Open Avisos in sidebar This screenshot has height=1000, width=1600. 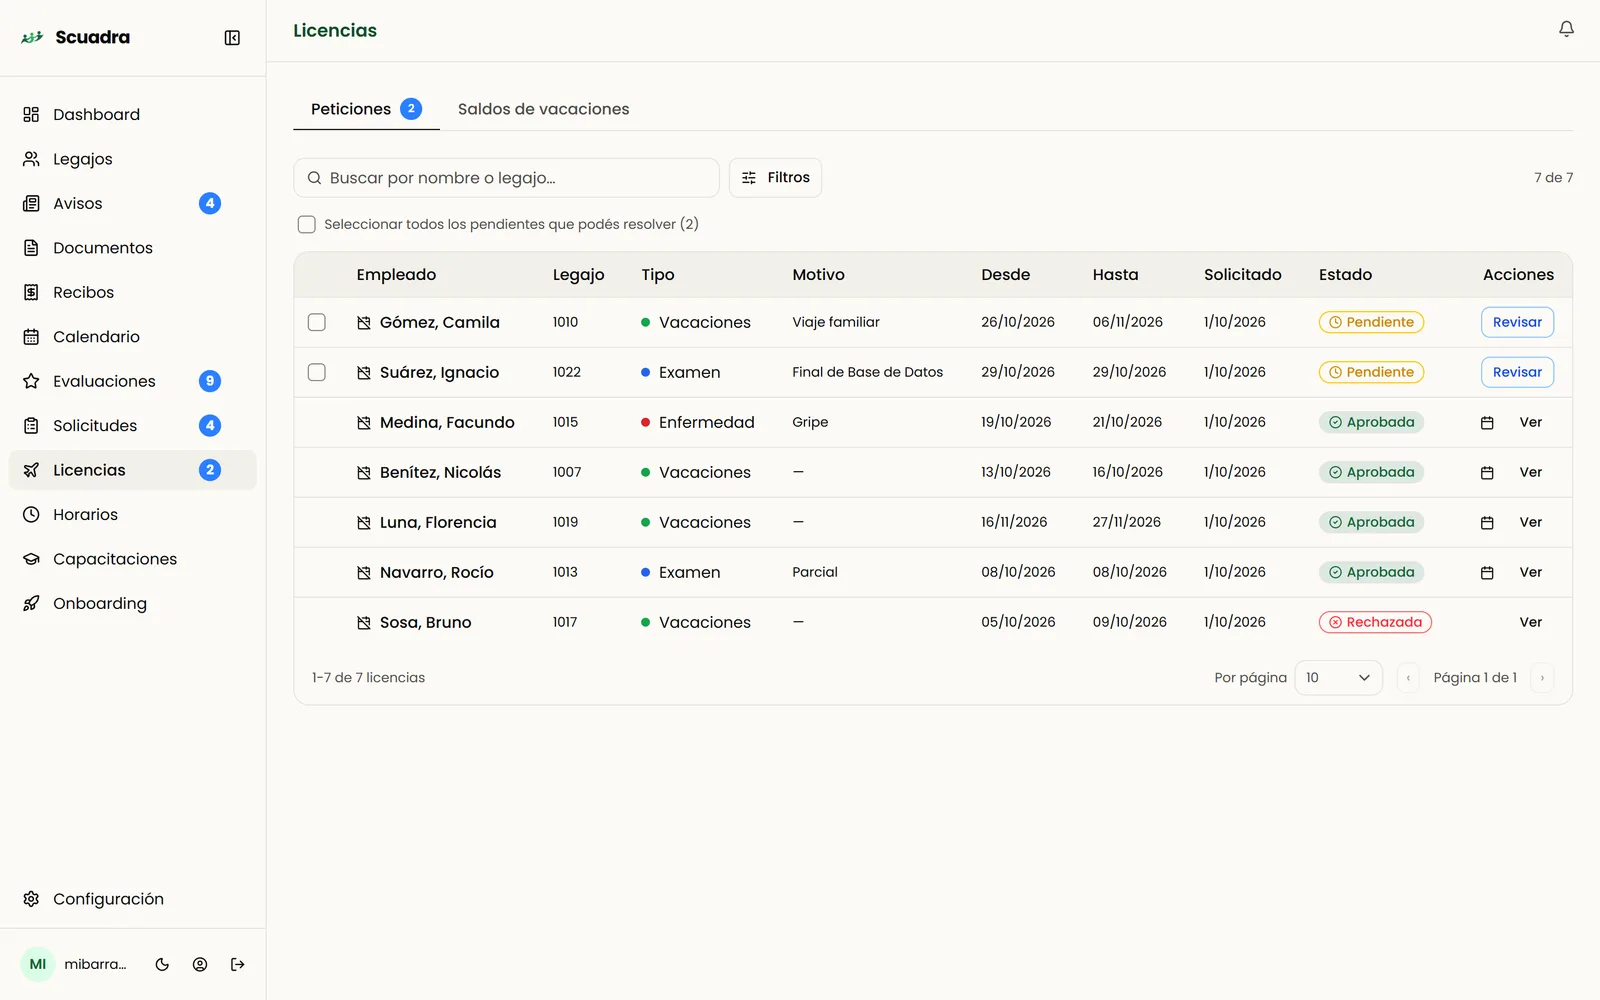132,203
